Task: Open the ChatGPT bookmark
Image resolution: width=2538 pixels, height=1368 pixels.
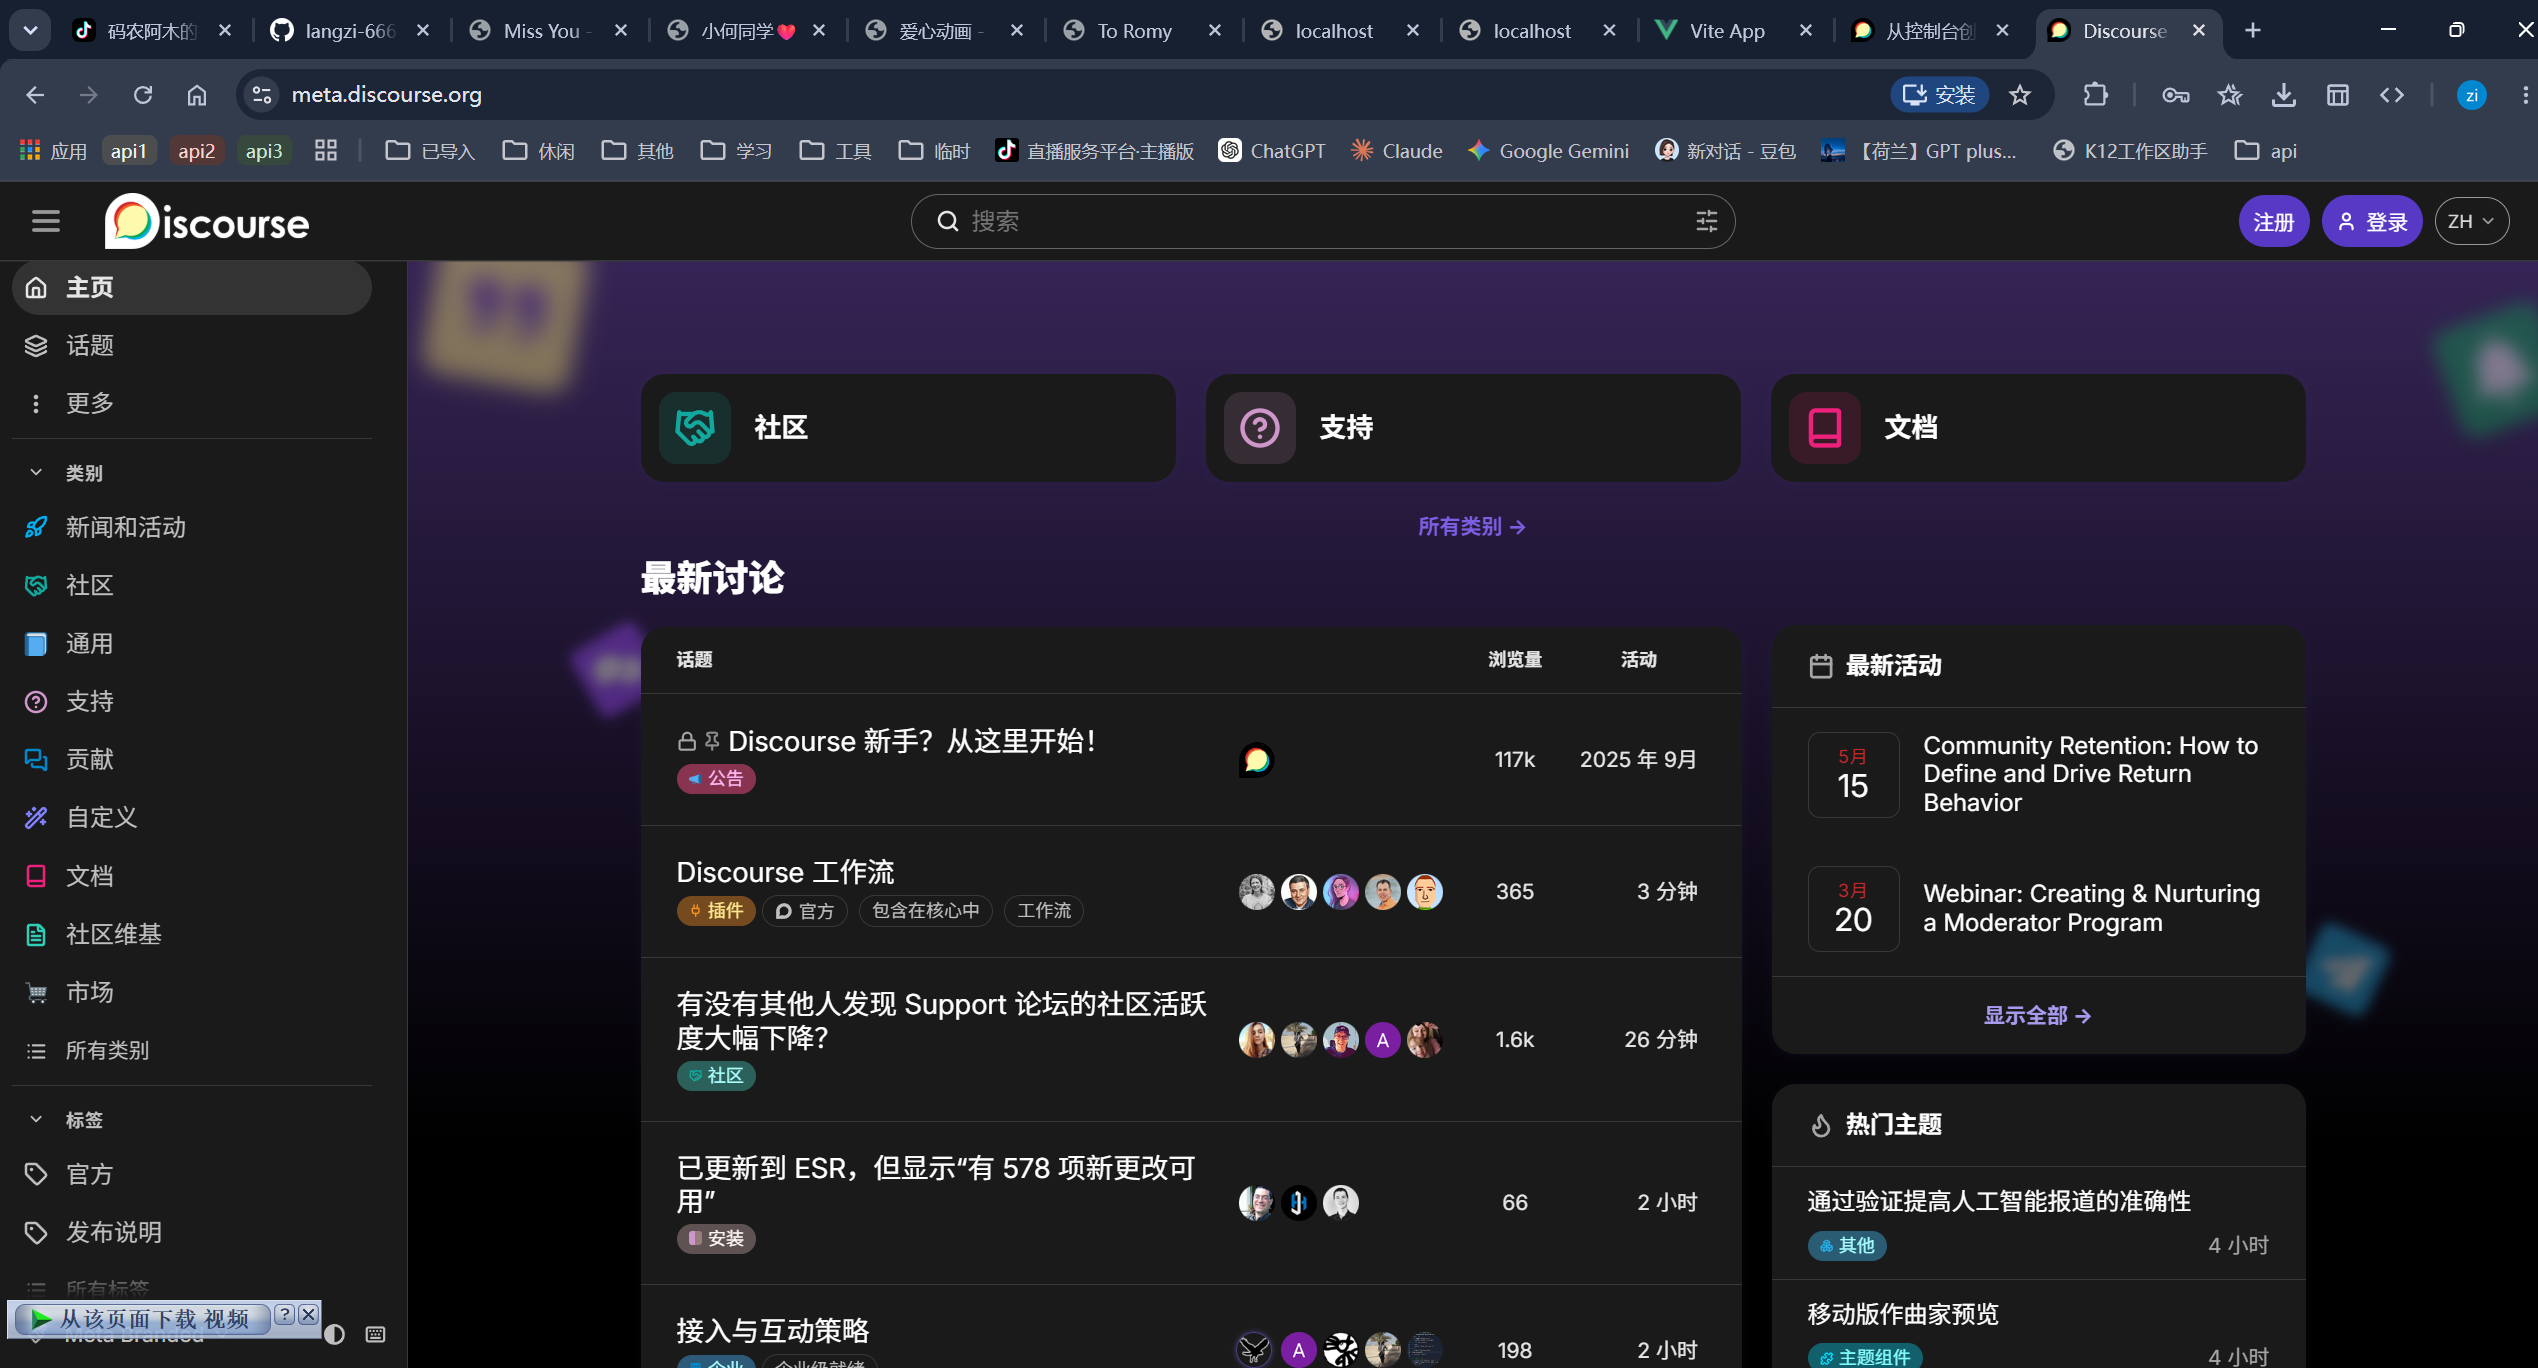Action: click(x=1271, y=151)
